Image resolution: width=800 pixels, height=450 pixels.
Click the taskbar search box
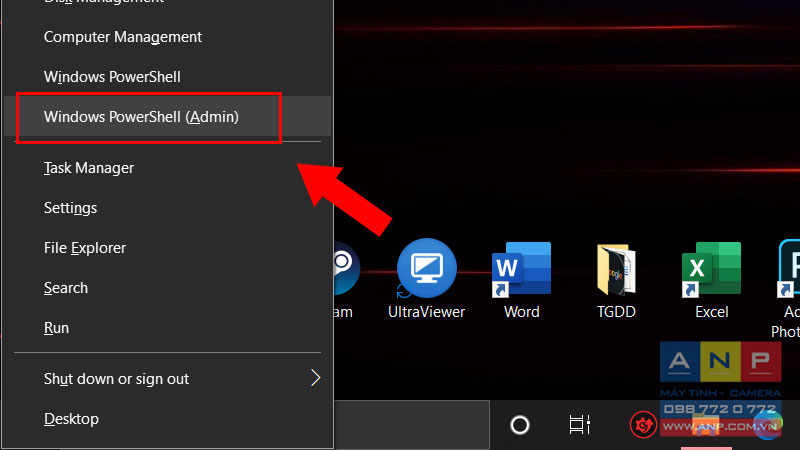[412, 424]
